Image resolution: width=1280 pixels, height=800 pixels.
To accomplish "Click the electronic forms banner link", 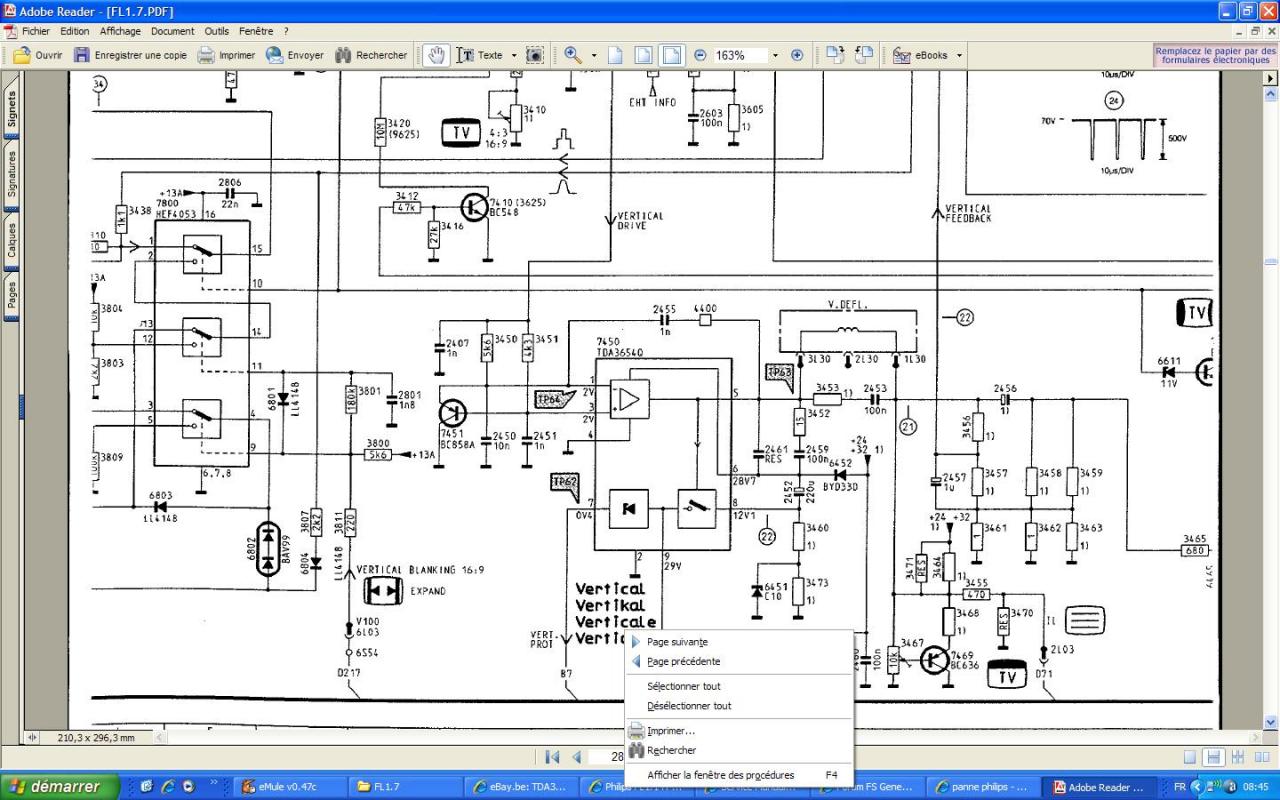I will coord(1215,55).
